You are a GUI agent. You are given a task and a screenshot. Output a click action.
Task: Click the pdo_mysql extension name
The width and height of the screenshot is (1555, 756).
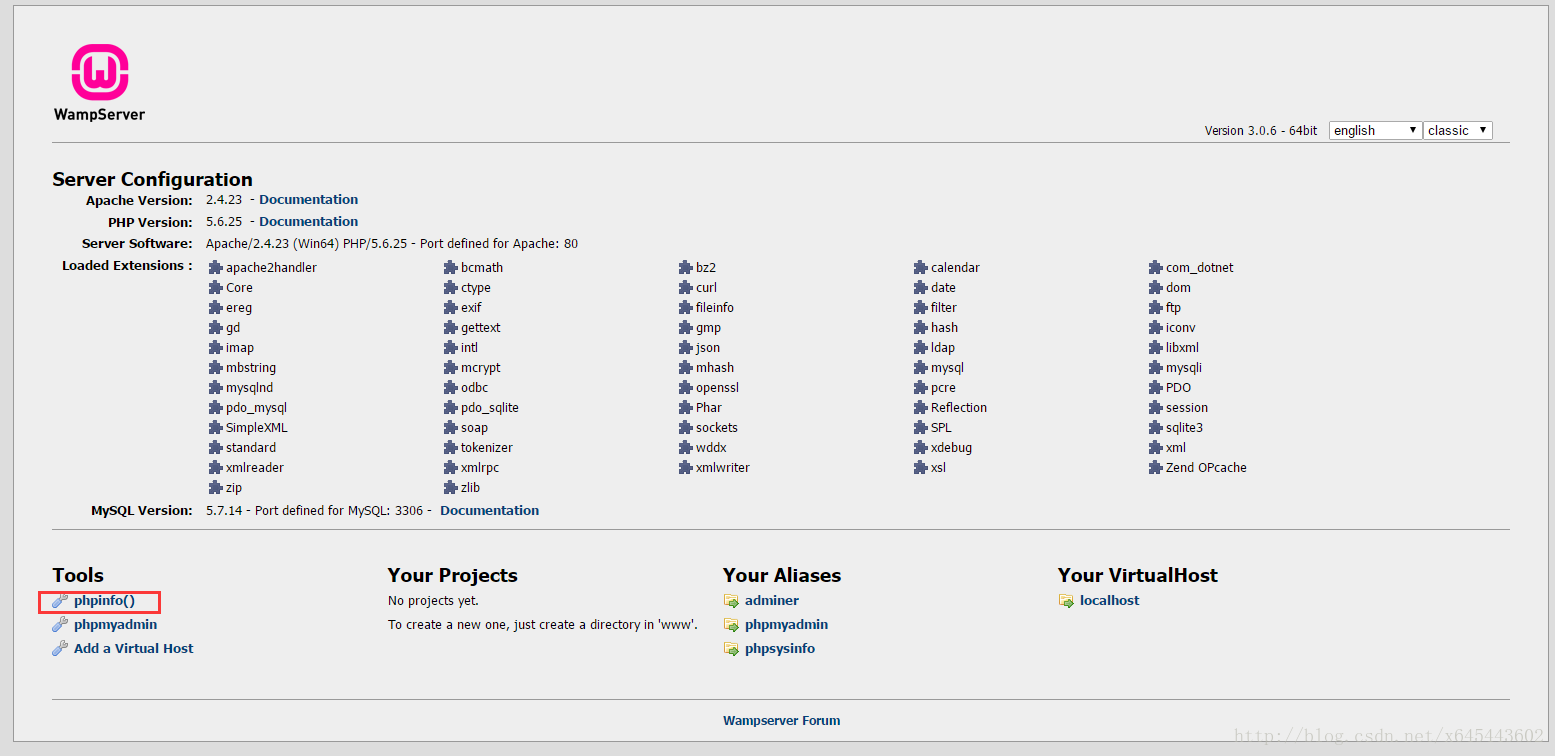click(256, 408)
